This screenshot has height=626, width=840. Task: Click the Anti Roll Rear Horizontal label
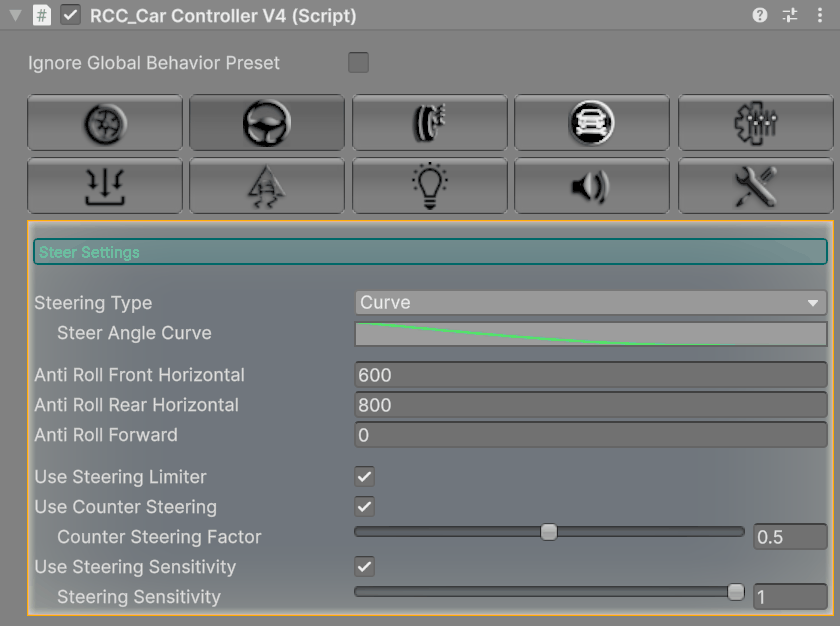[x=137, y=405]
